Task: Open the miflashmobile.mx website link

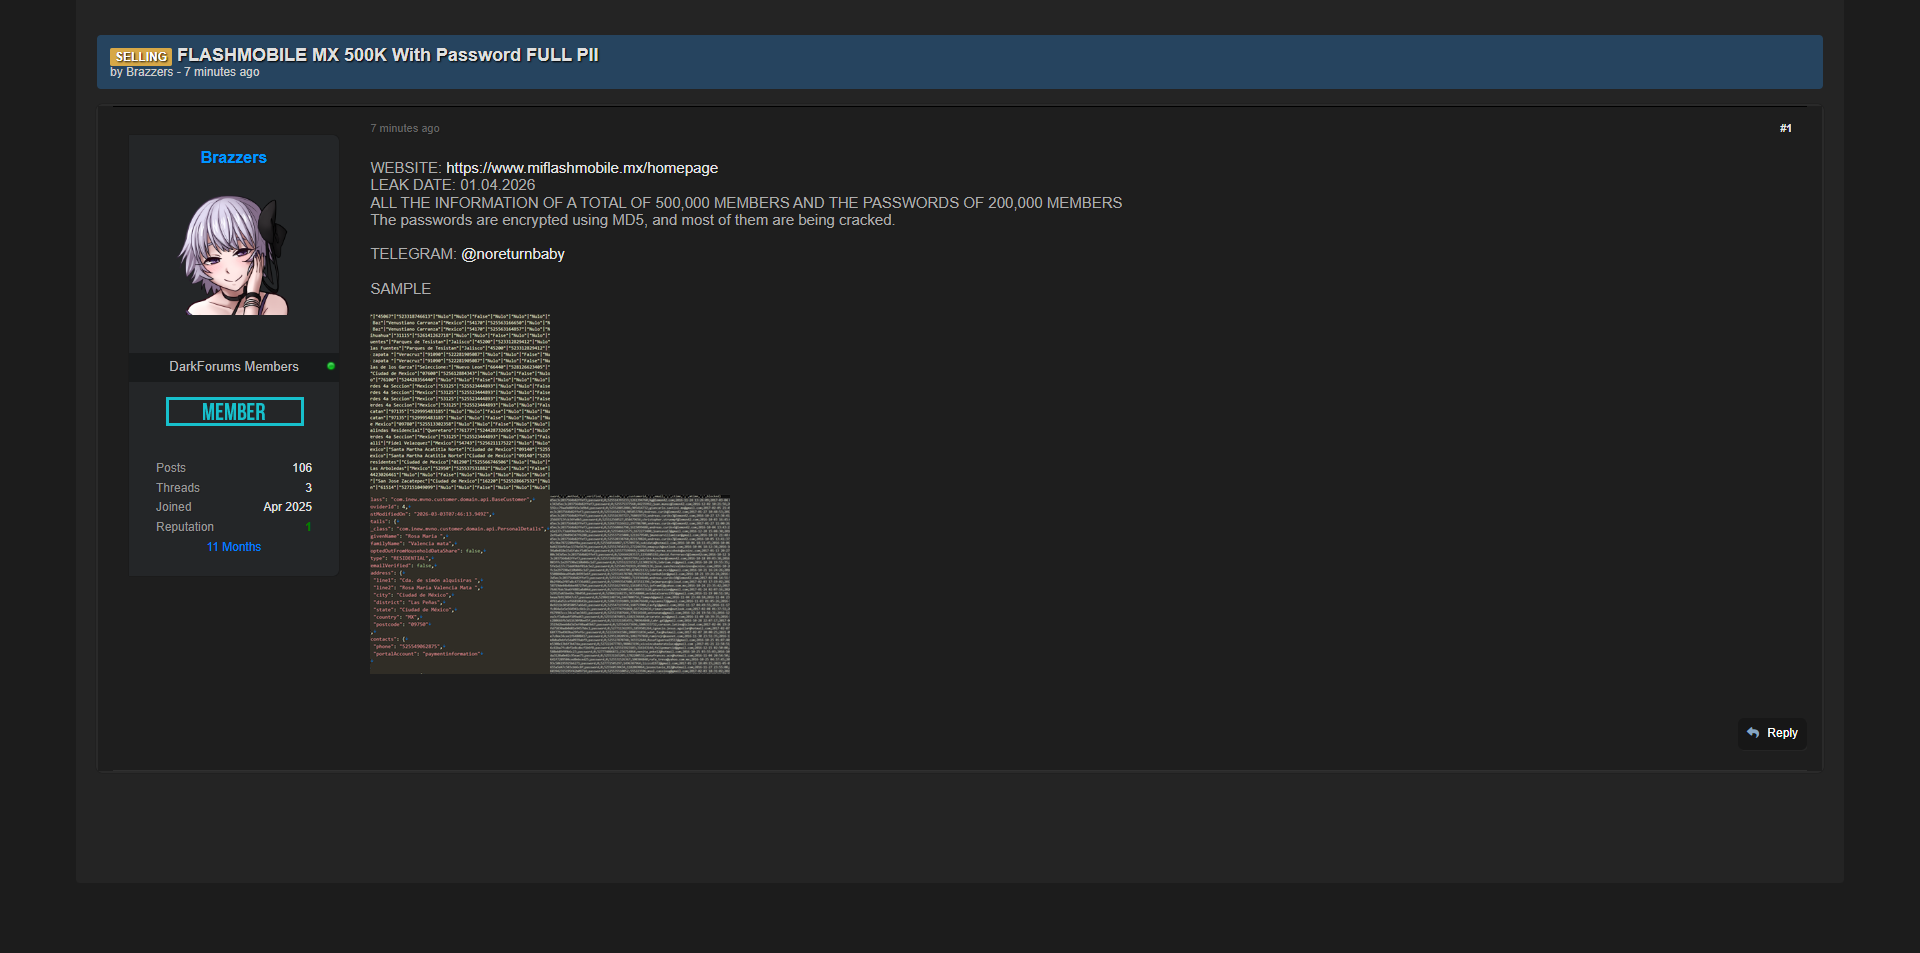Action: click(x=581, y=168)
